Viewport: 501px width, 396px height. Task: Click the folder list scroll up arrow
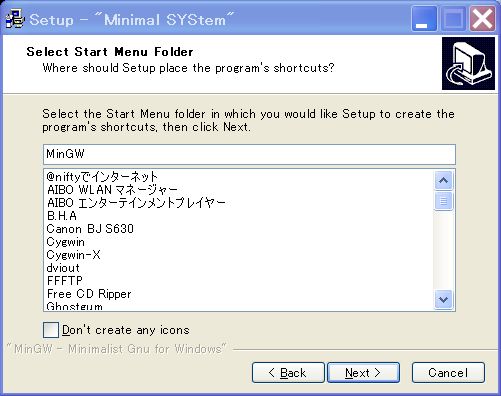click(x=443, y=181)
